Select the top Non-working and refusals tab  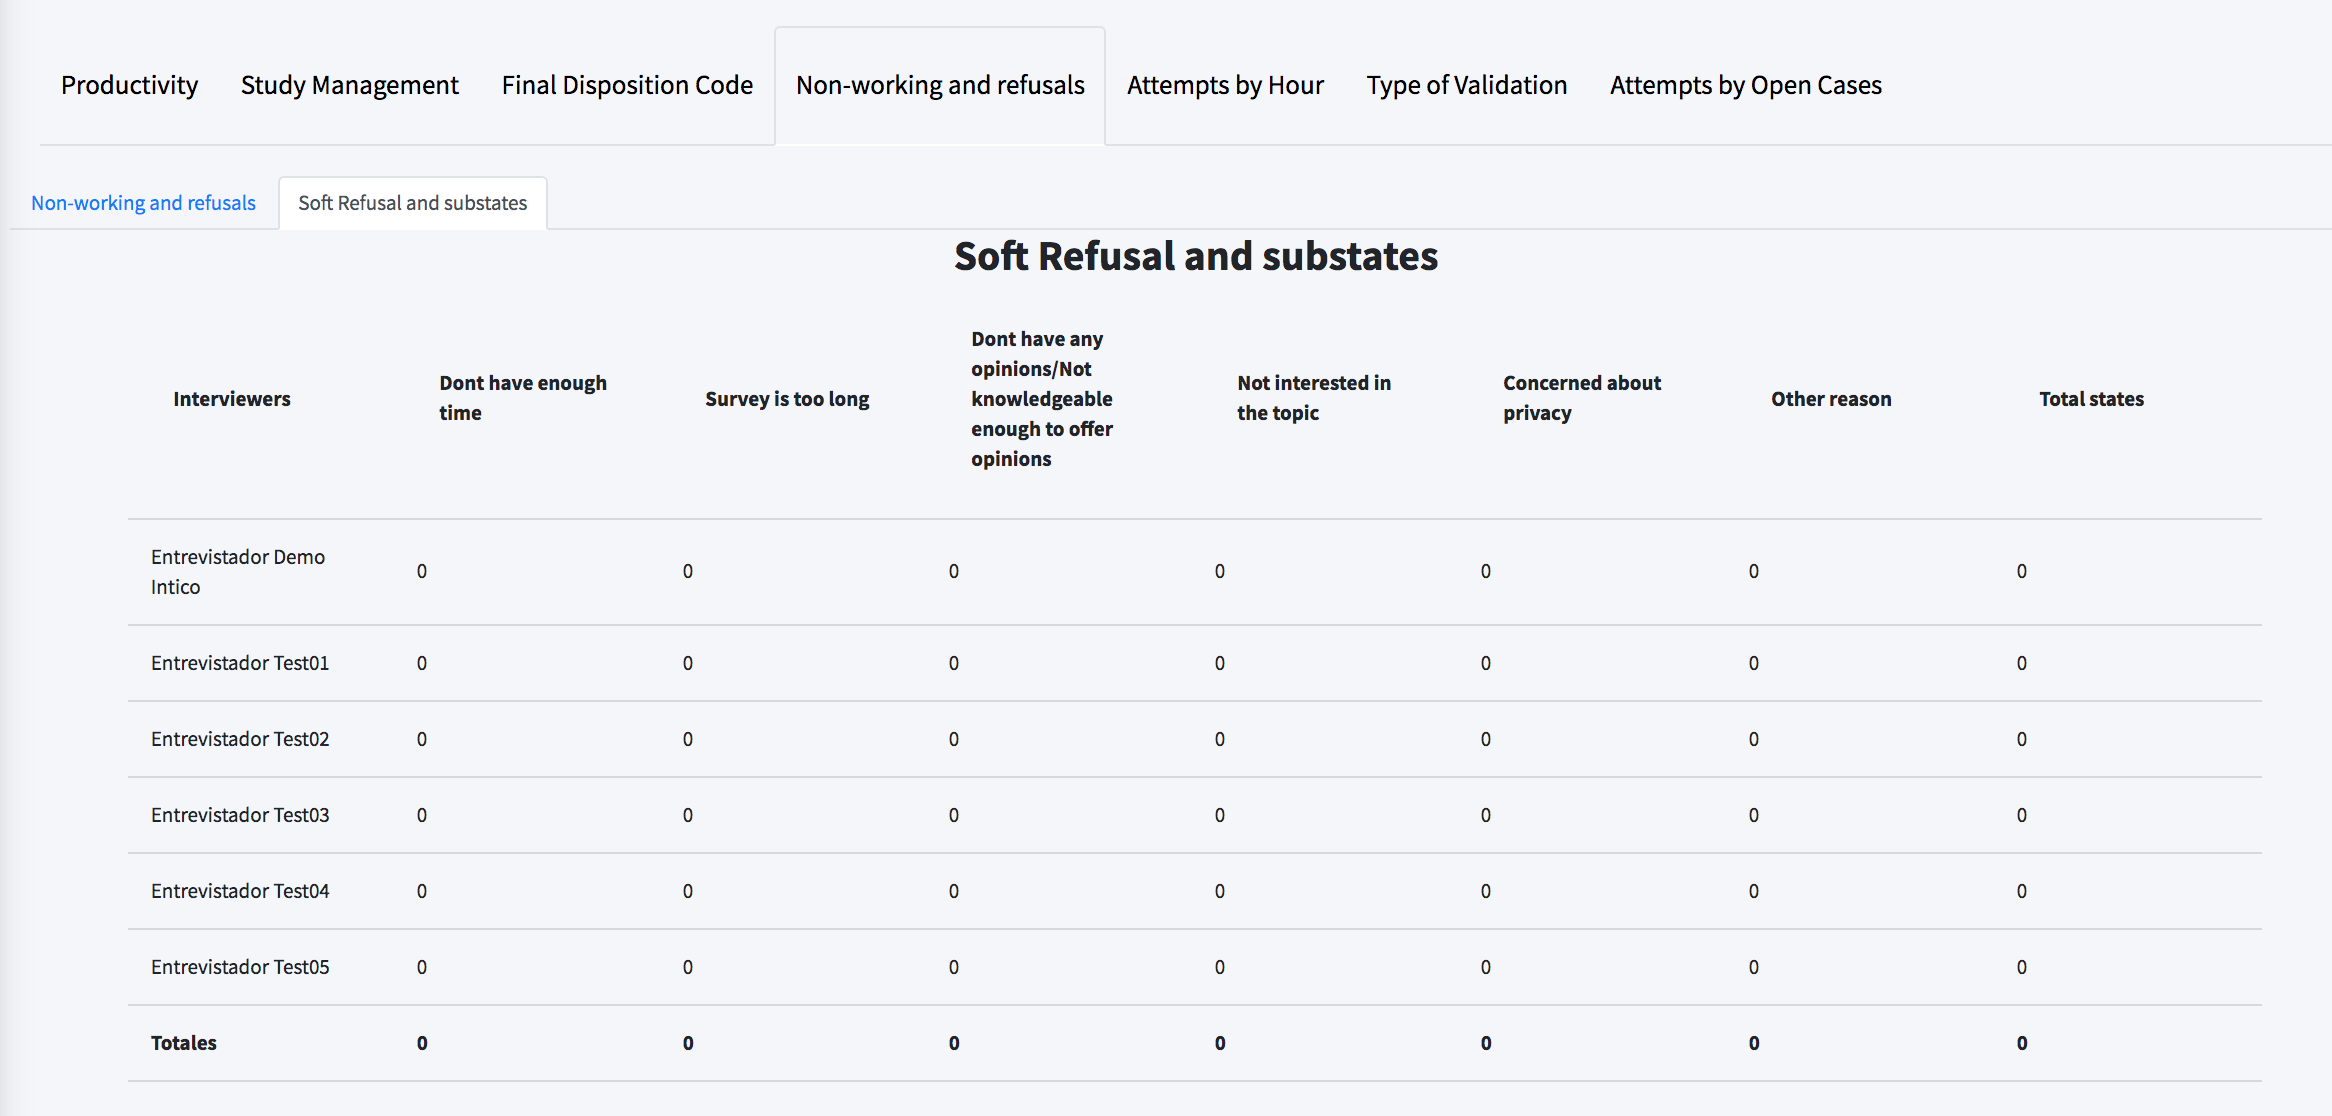coord(940,85)
